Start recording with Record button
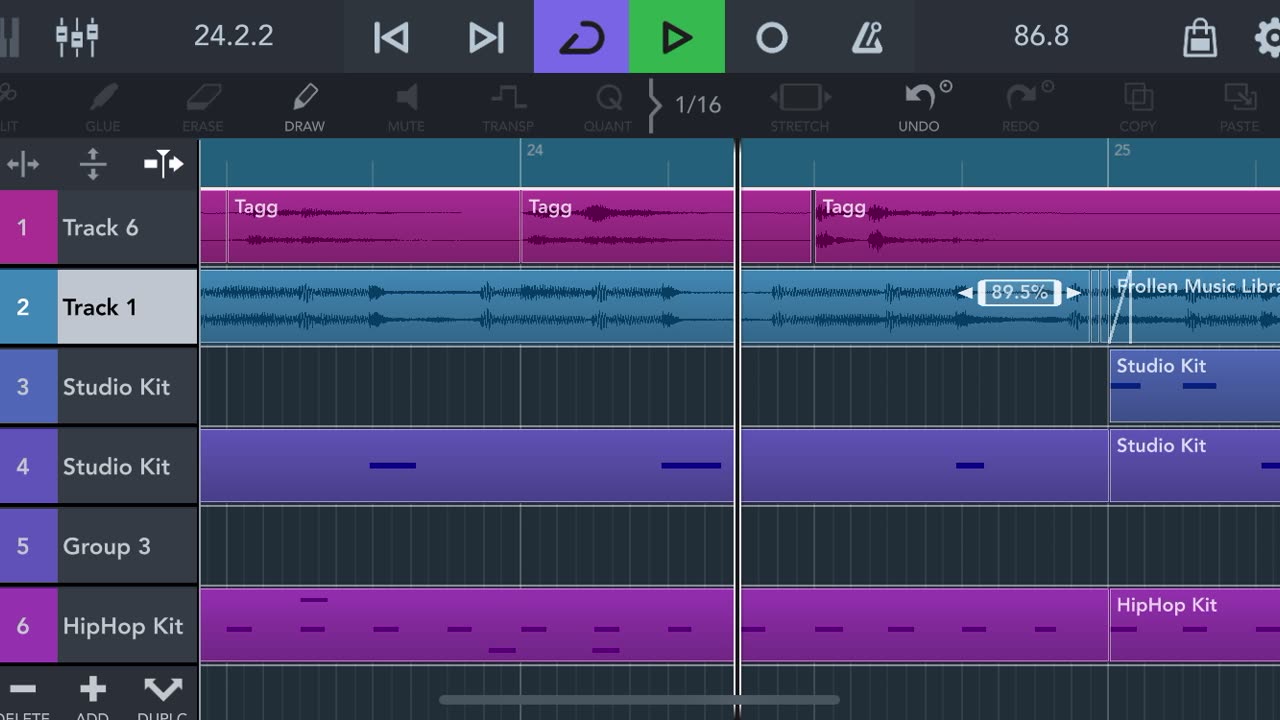The image size is (1280, 720). coord(772,37)
